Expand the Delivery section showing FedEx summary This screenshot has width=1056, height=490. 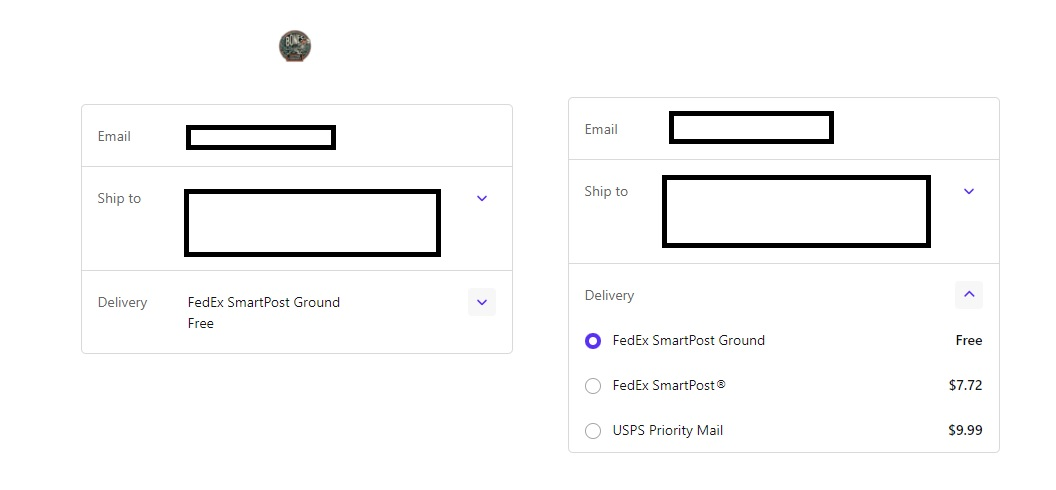pos(482,302)
